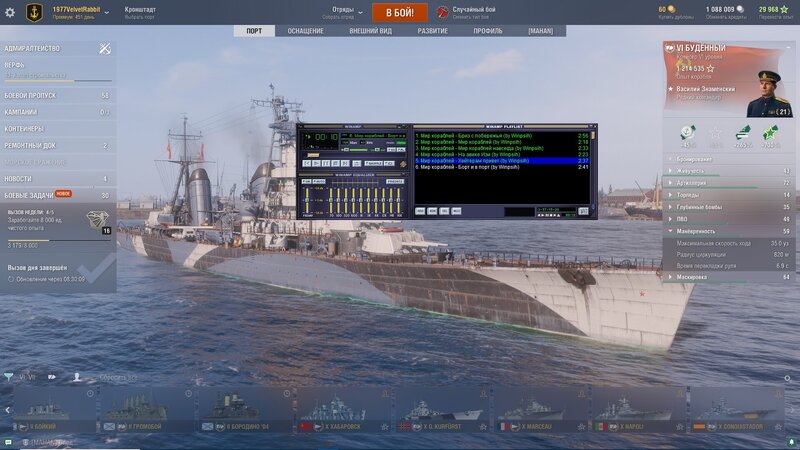Screen dimensions: 800x450
Task: Select playlist track 6 Борт и в порт
Action: coord(503,167)
